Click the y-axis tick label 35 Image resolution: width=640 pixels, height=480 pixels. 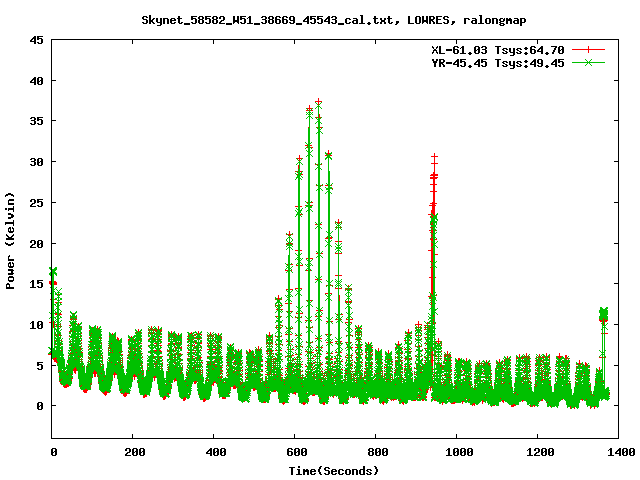36,121
